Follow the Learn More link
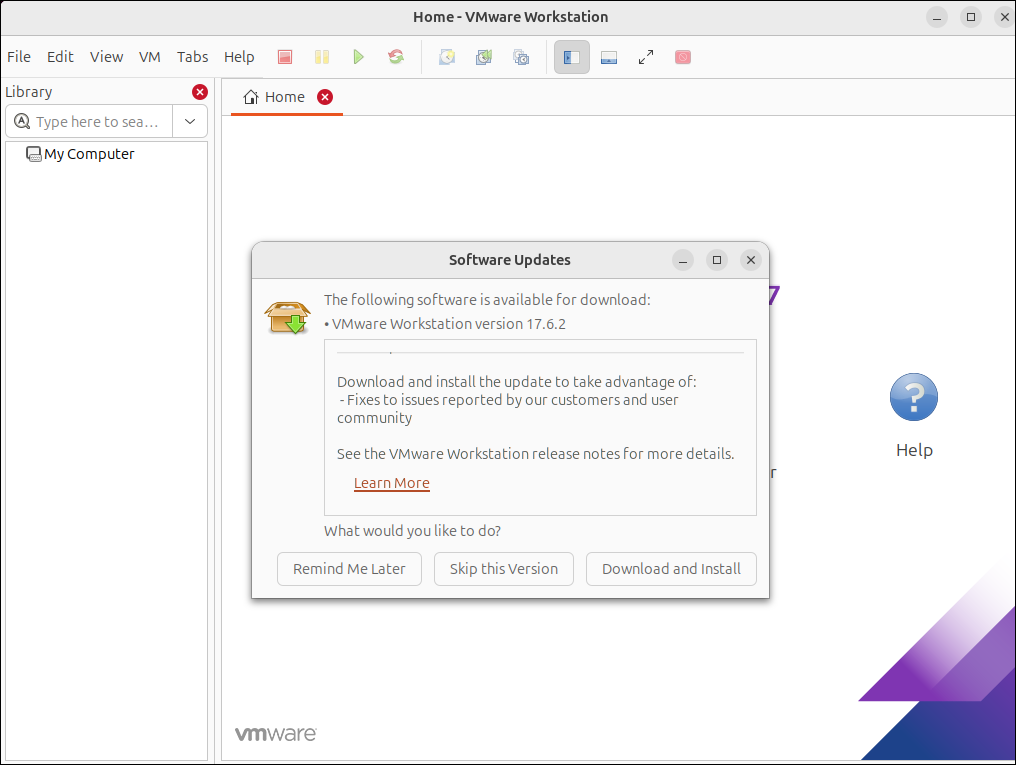 [391, 483]
